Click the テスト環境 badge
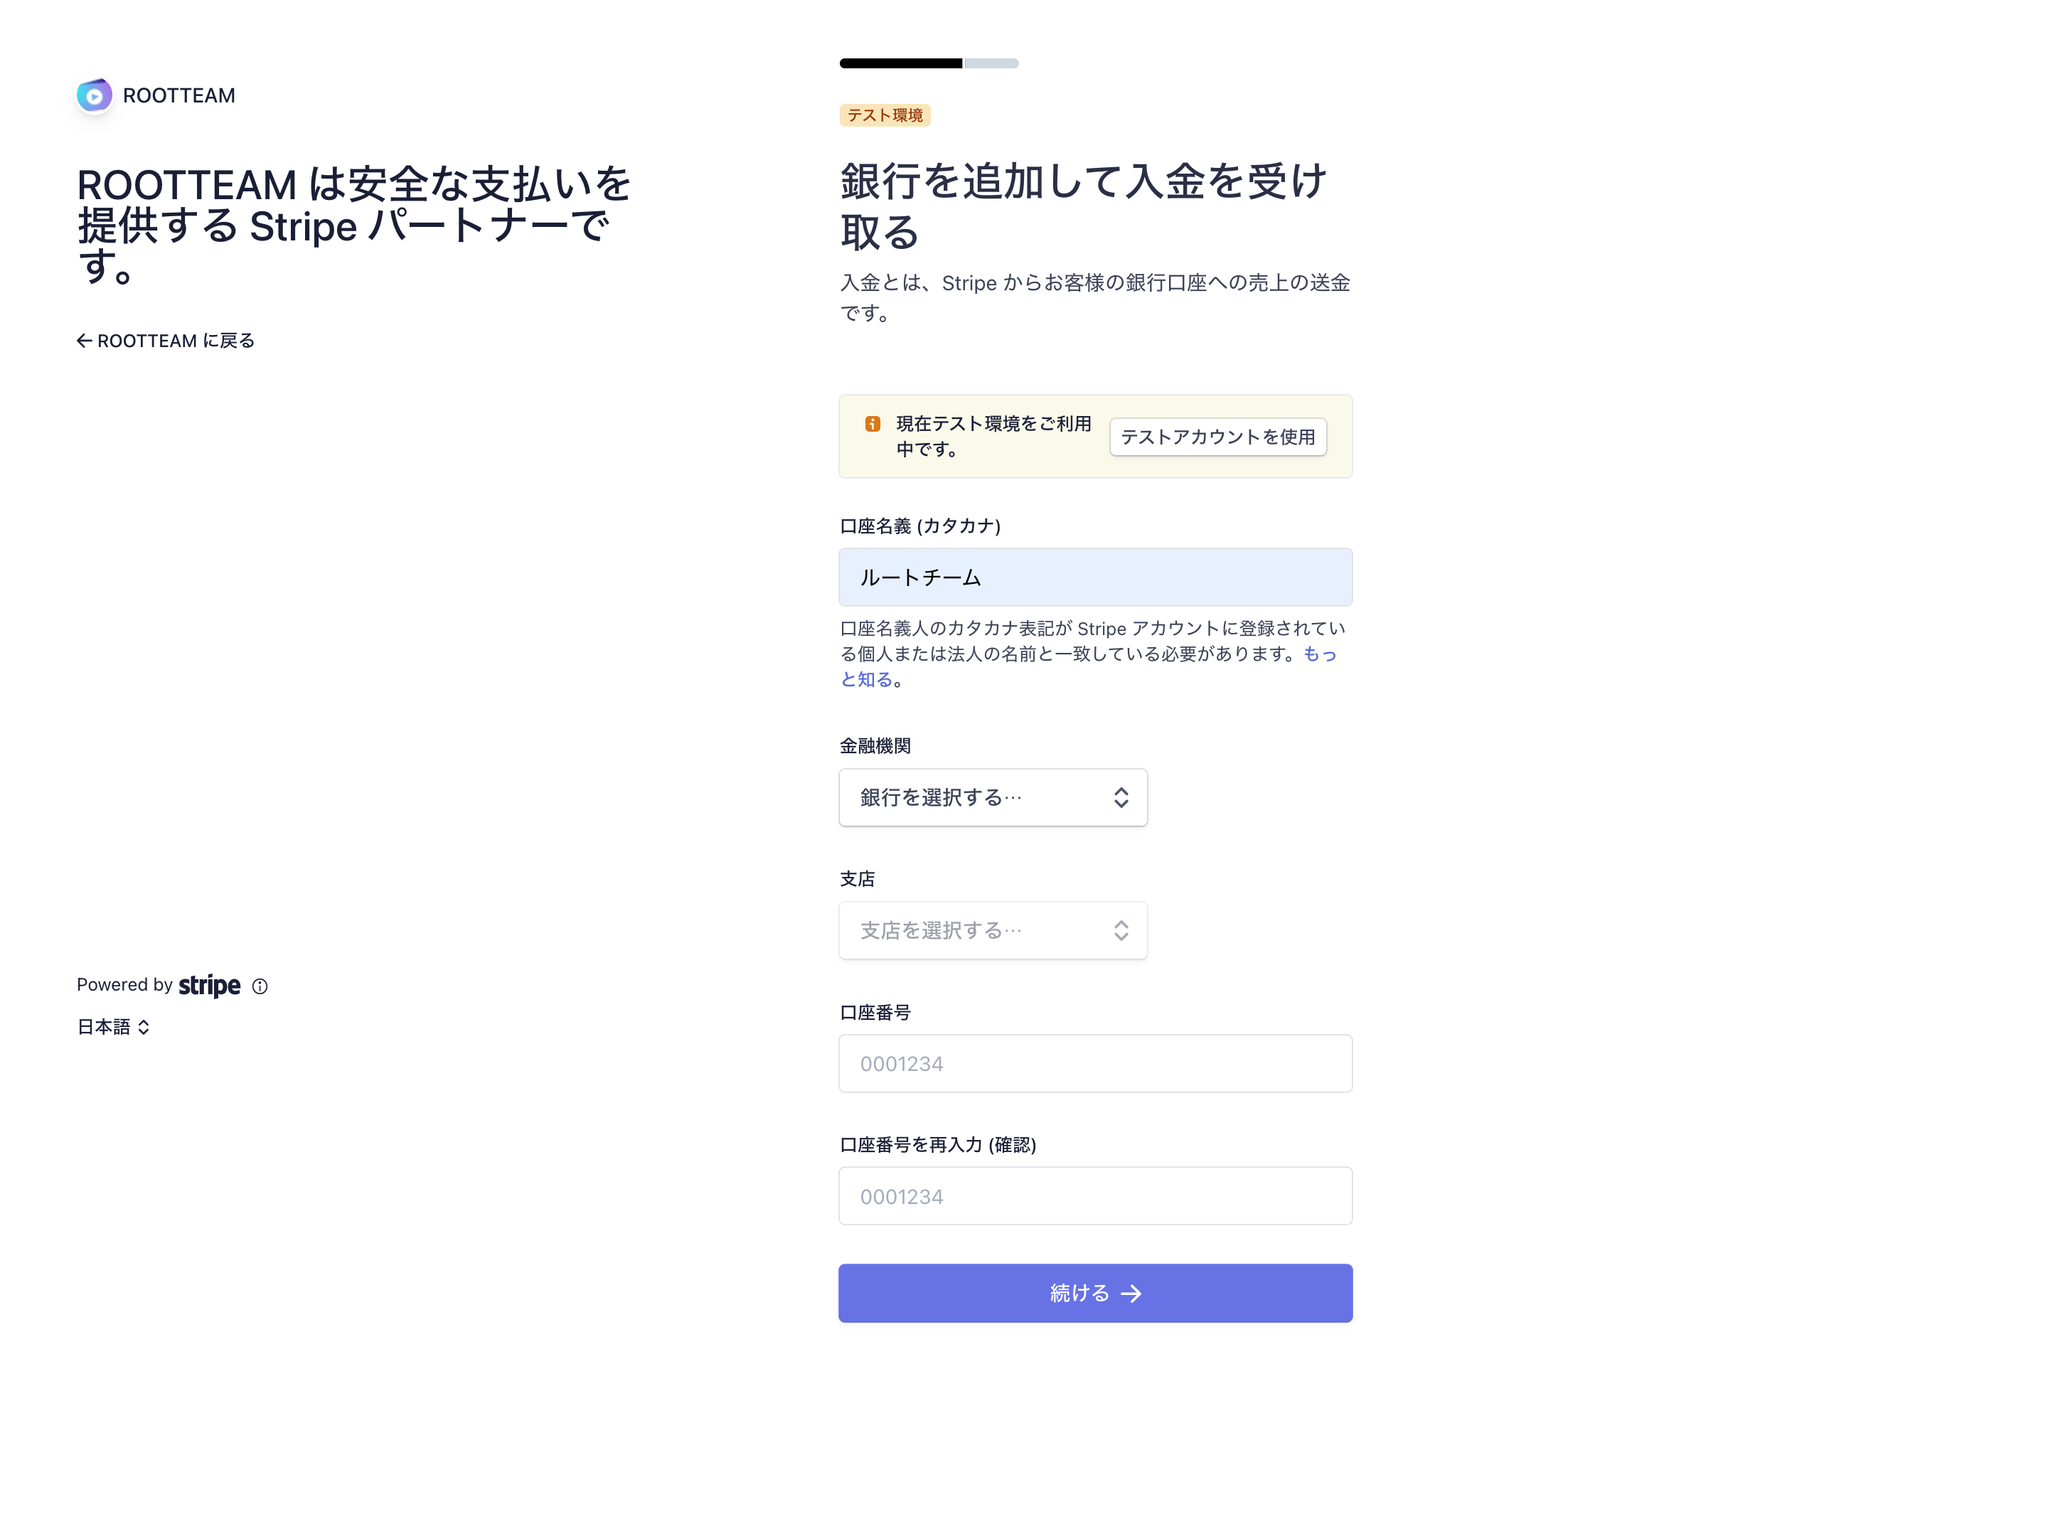 click(x=884, y=115)
